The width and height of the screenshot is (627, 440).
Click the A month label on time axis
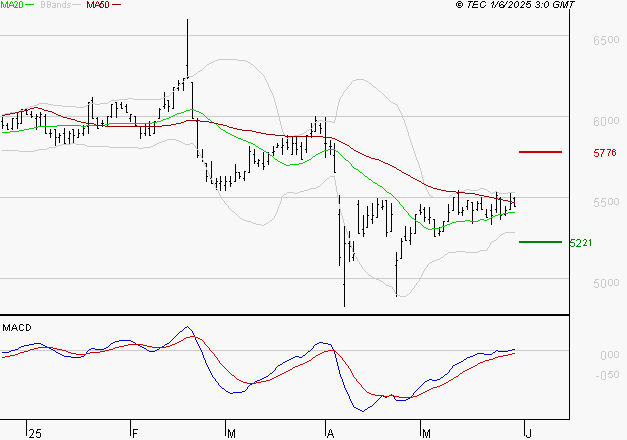point(330,434)
